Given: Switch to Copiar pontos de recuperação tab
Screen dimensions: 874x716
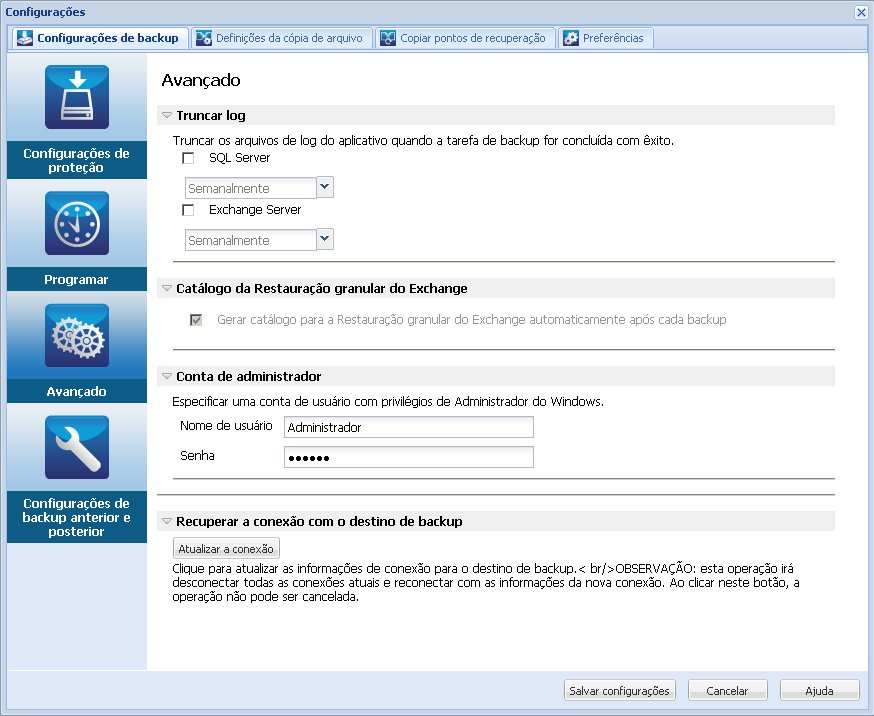Looking at the screenshot, I should pyautogui.click(x=465, y=38).
